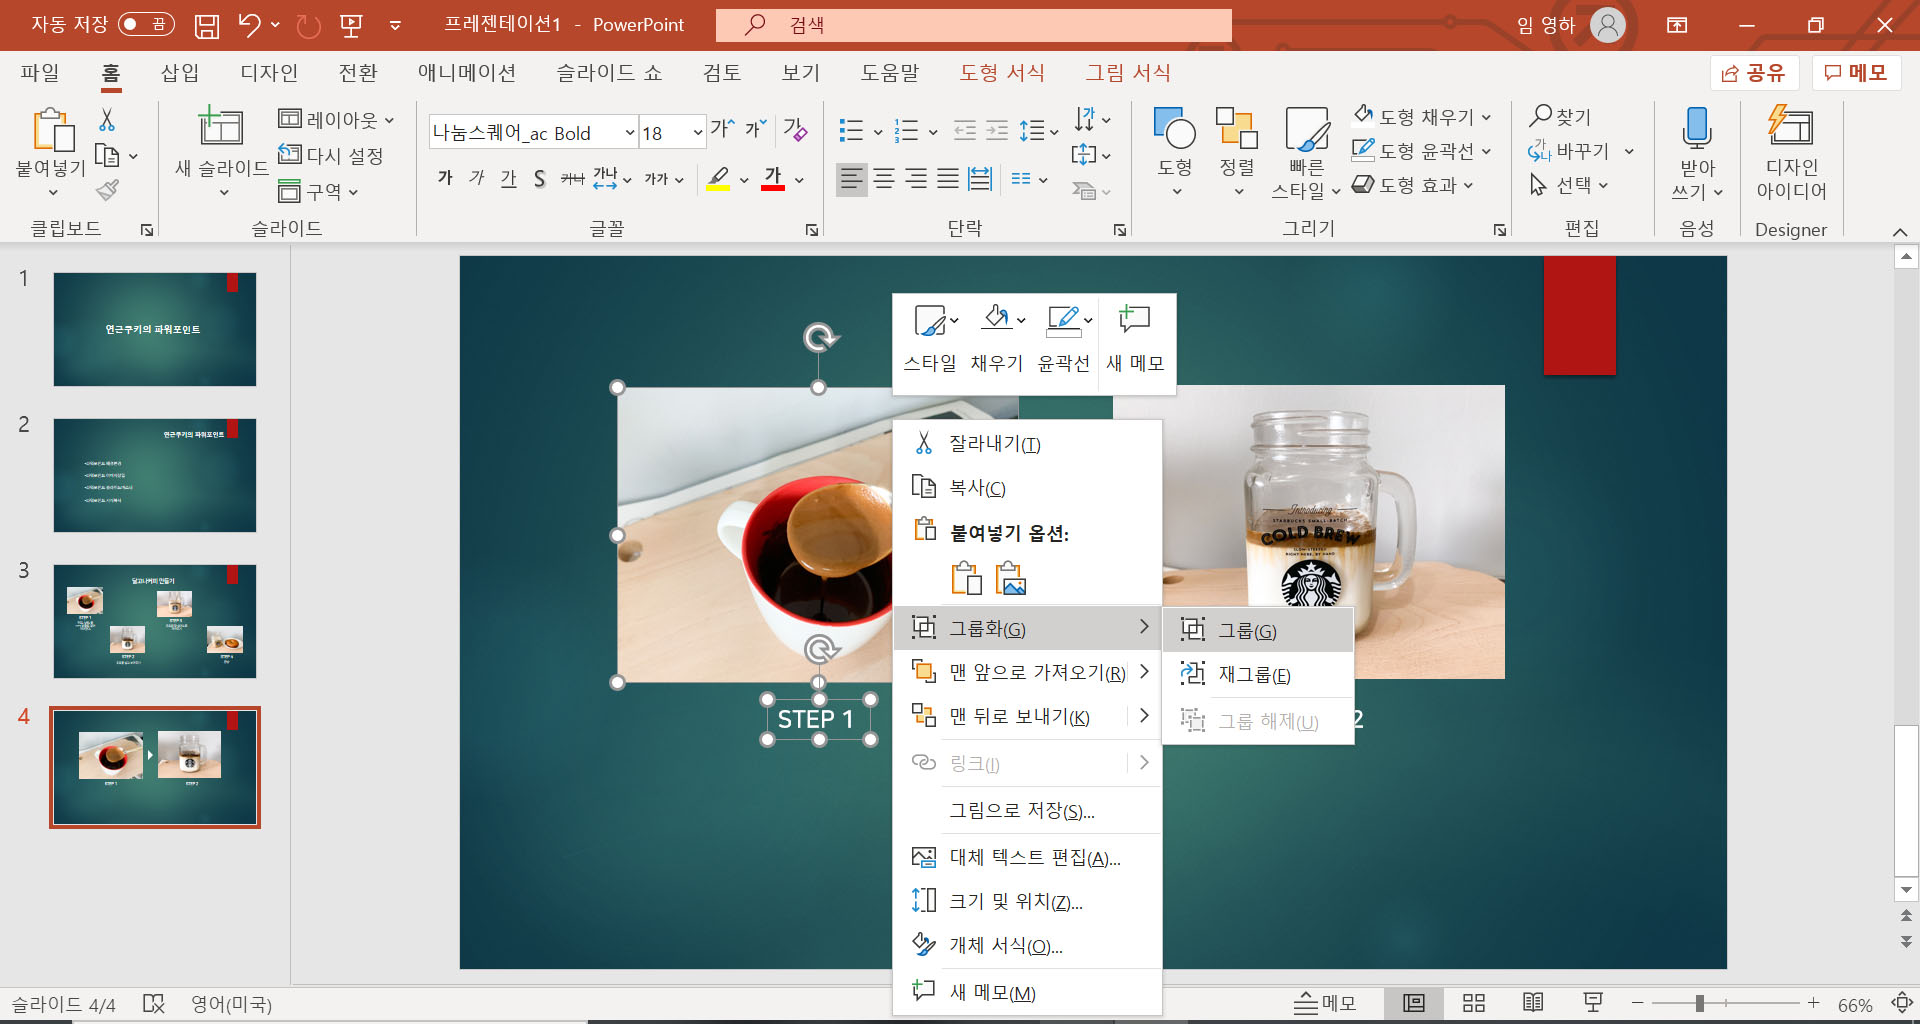Image resolution: width=1920 pixels, height=1024 pixels.
Task: Click the Format Painter brush icon
Action: point(107,190)
